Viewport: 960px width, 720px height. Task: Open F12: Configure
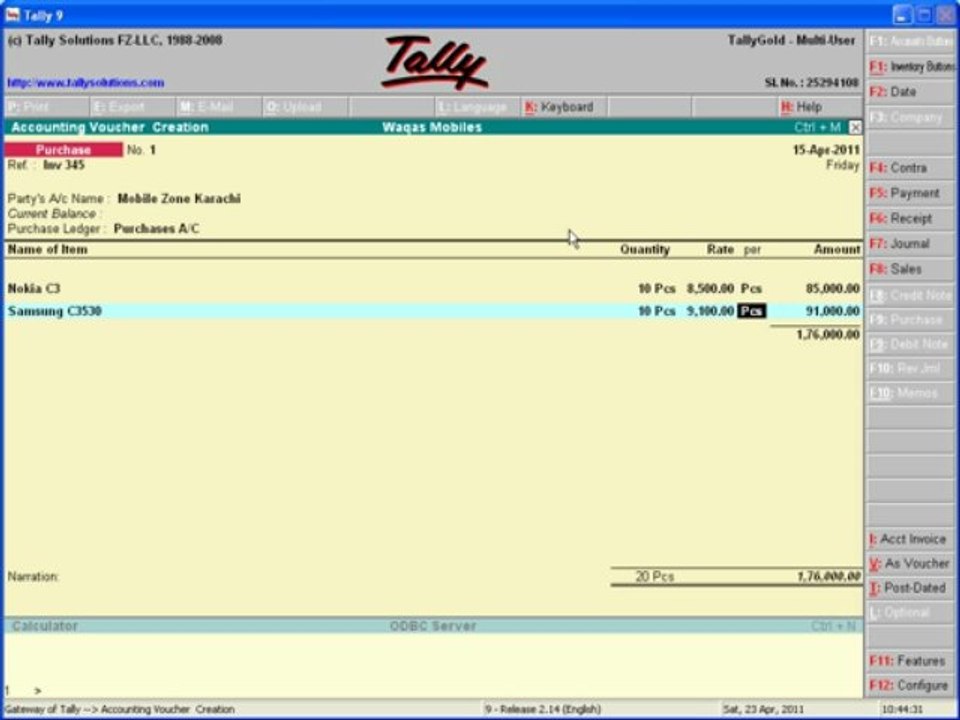(910, 686)
